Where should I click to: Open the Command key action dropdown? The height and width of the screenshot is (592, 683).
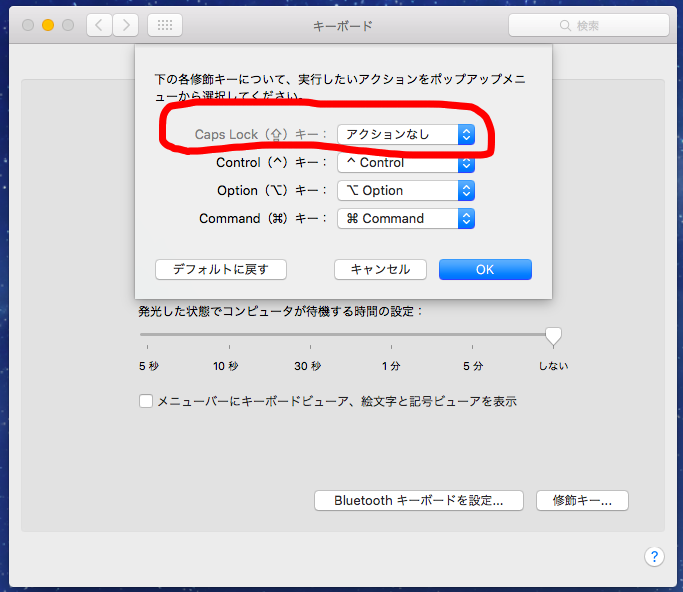pyautogui.click(x=406, y=218)
